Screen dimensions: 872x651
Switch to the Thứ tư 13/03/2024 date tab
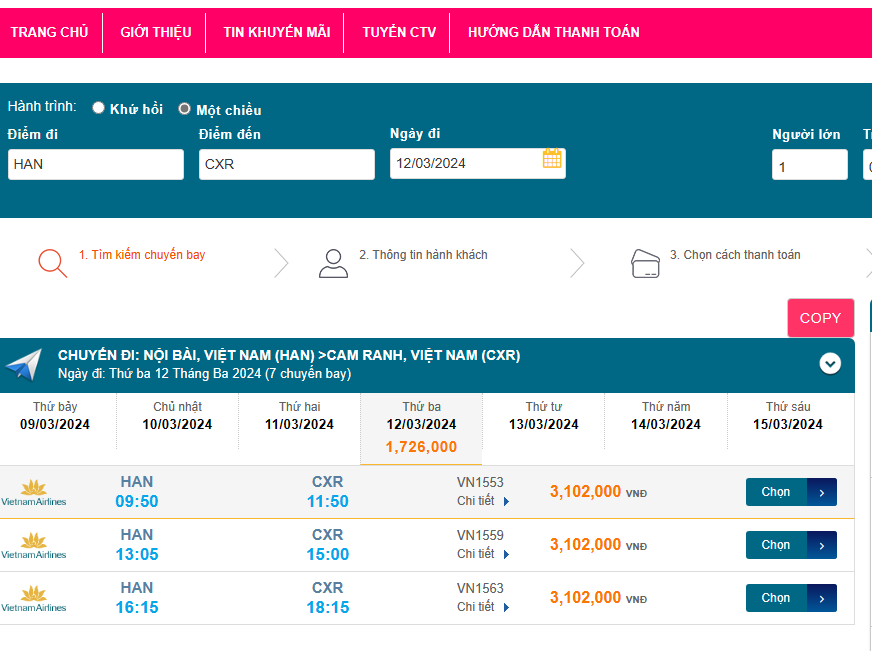click(543, 416)
